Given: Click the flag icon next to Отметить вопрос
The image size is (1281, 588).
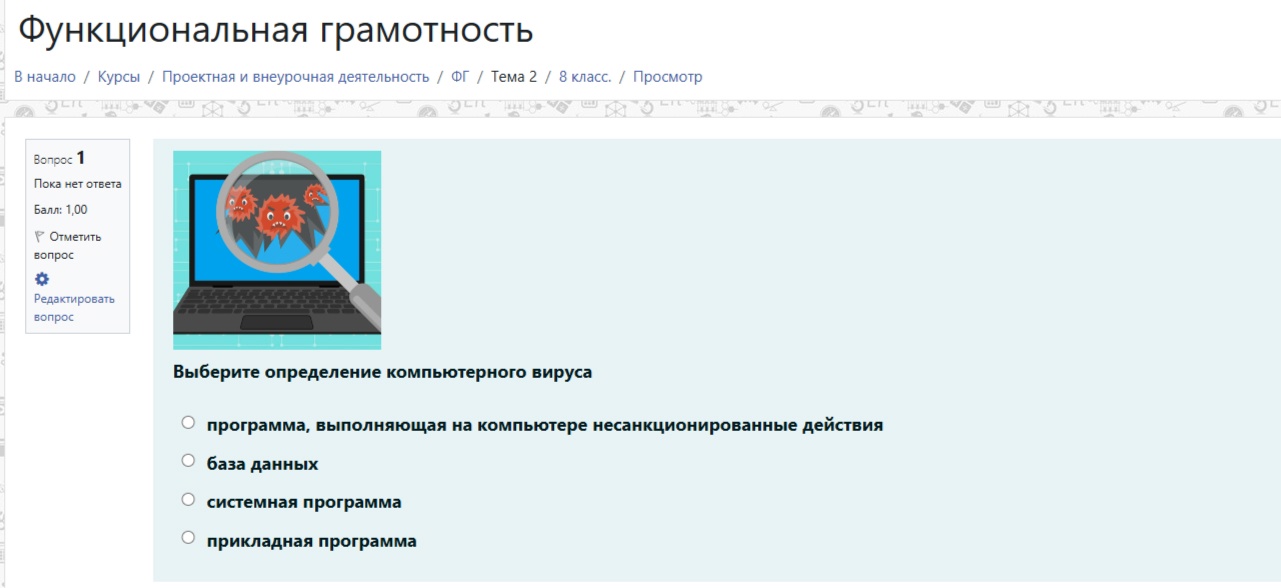Looking at the screenshot, I should tap(40, 237).
